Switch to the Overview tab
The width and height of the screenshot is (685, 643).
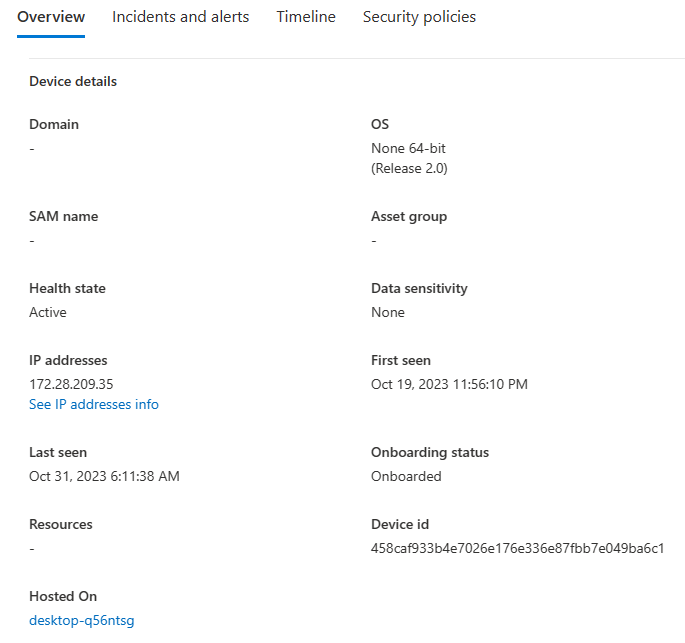click(x=51, y=17)
